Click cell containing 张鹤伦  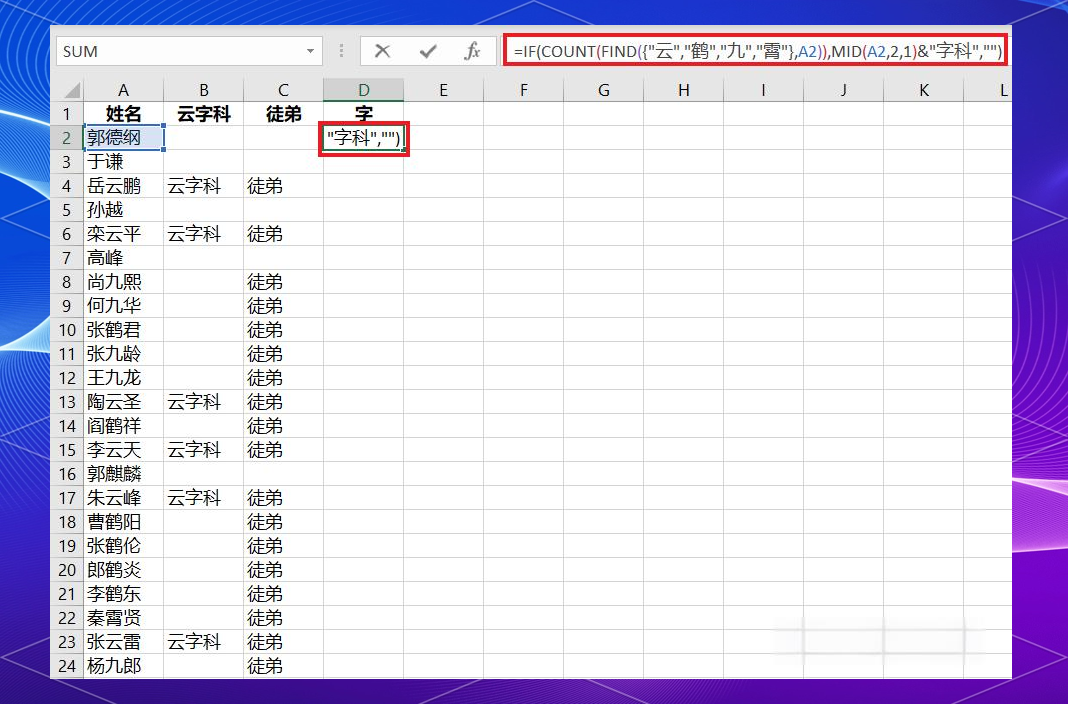123,546
